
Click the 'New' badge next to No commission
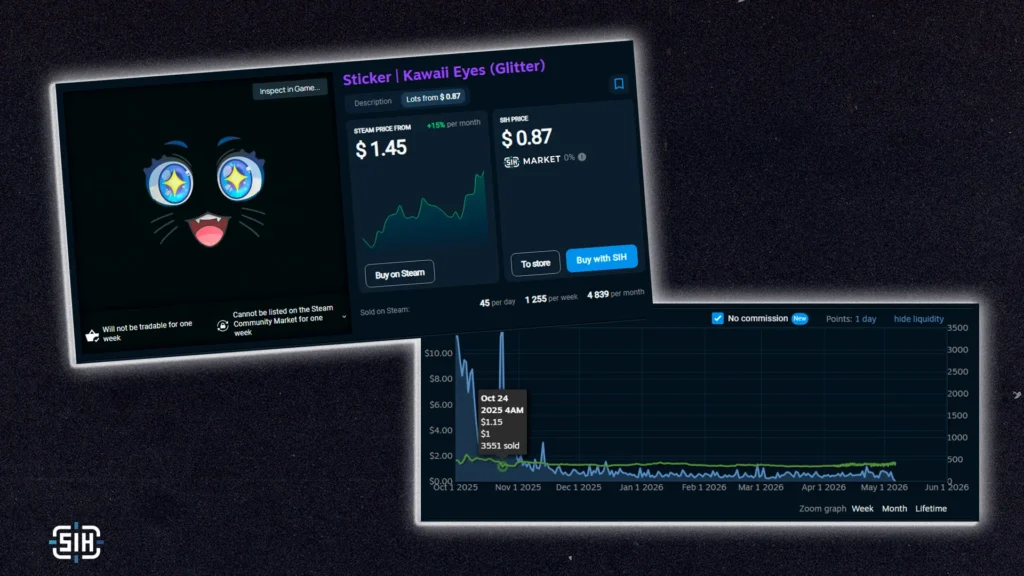pos(800,319)
